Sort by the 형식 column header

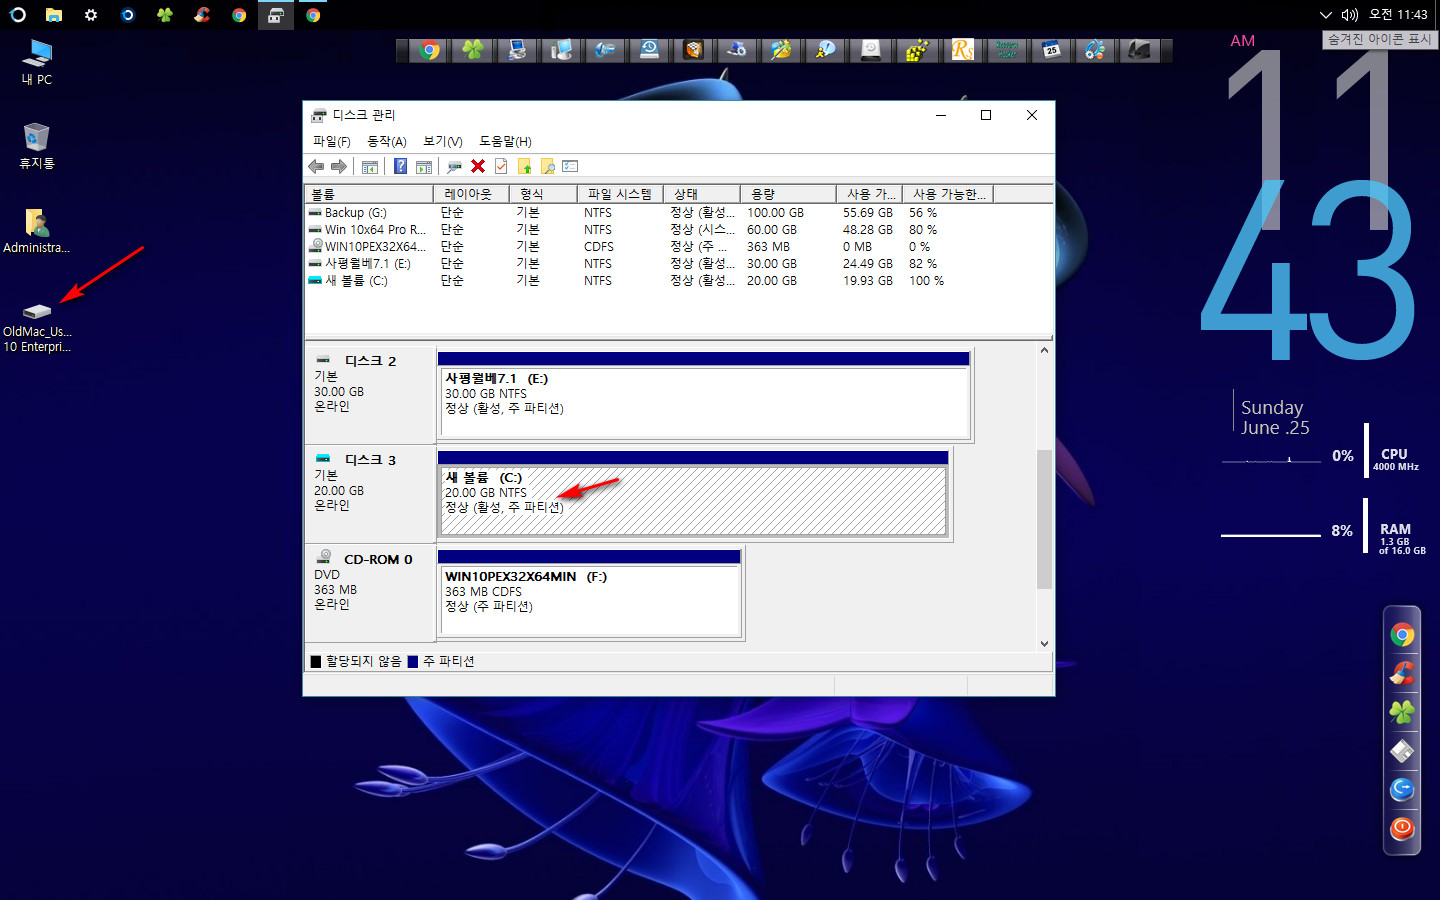543,194
